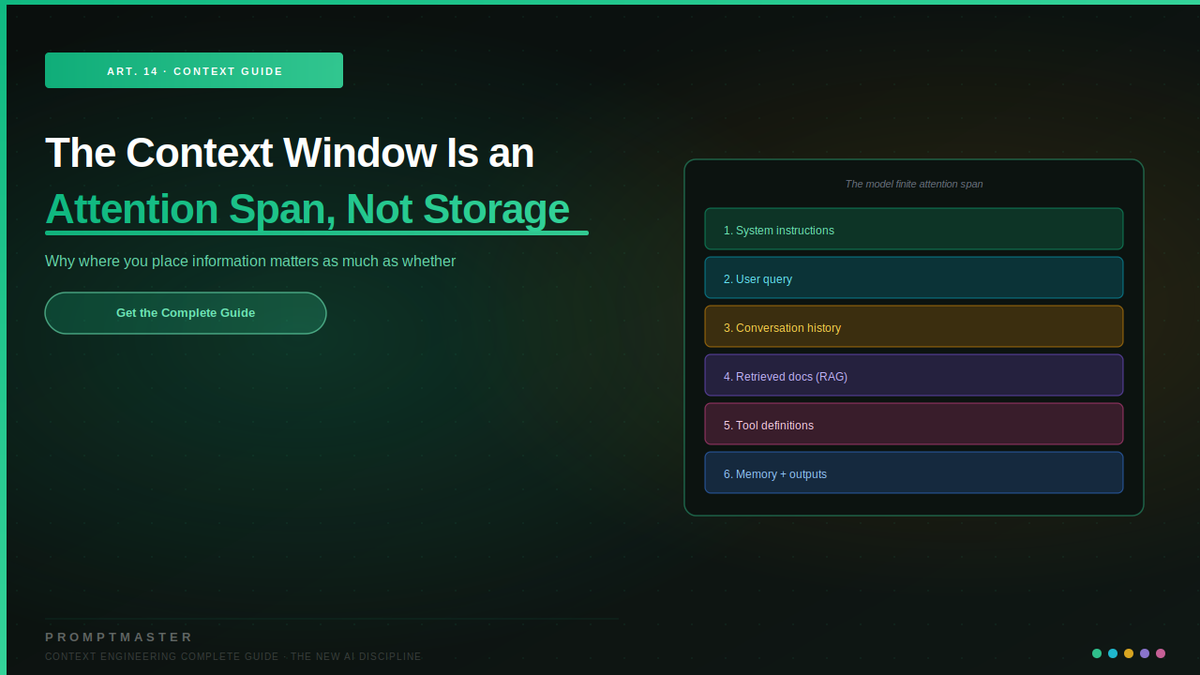Image resolution: width=1200 pixels, height=675 pixels.
Task: Click the green dot in the bottom corner
Action: [x=1097, y=654]
